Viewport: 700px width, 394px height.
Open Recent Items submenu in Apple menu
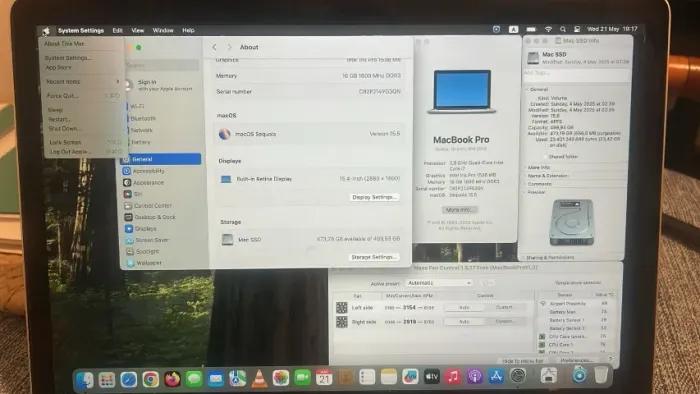pyautogui.click(x=83, y=82)
